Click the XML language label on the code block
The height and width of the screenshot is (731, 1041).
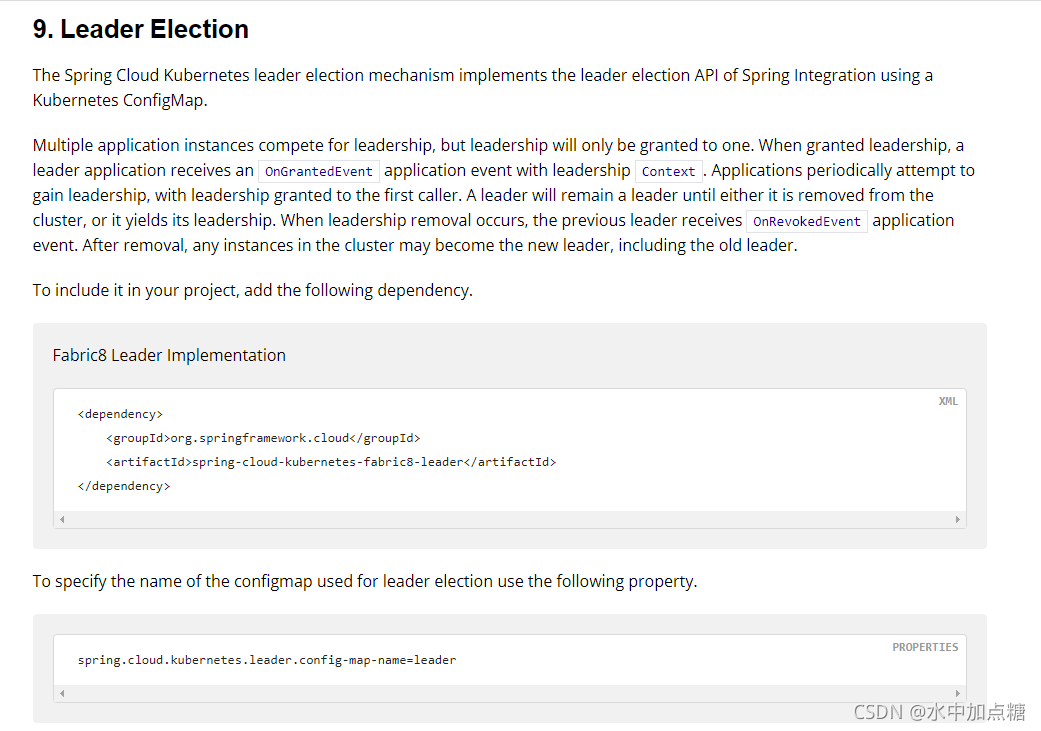tap(948, 401)
